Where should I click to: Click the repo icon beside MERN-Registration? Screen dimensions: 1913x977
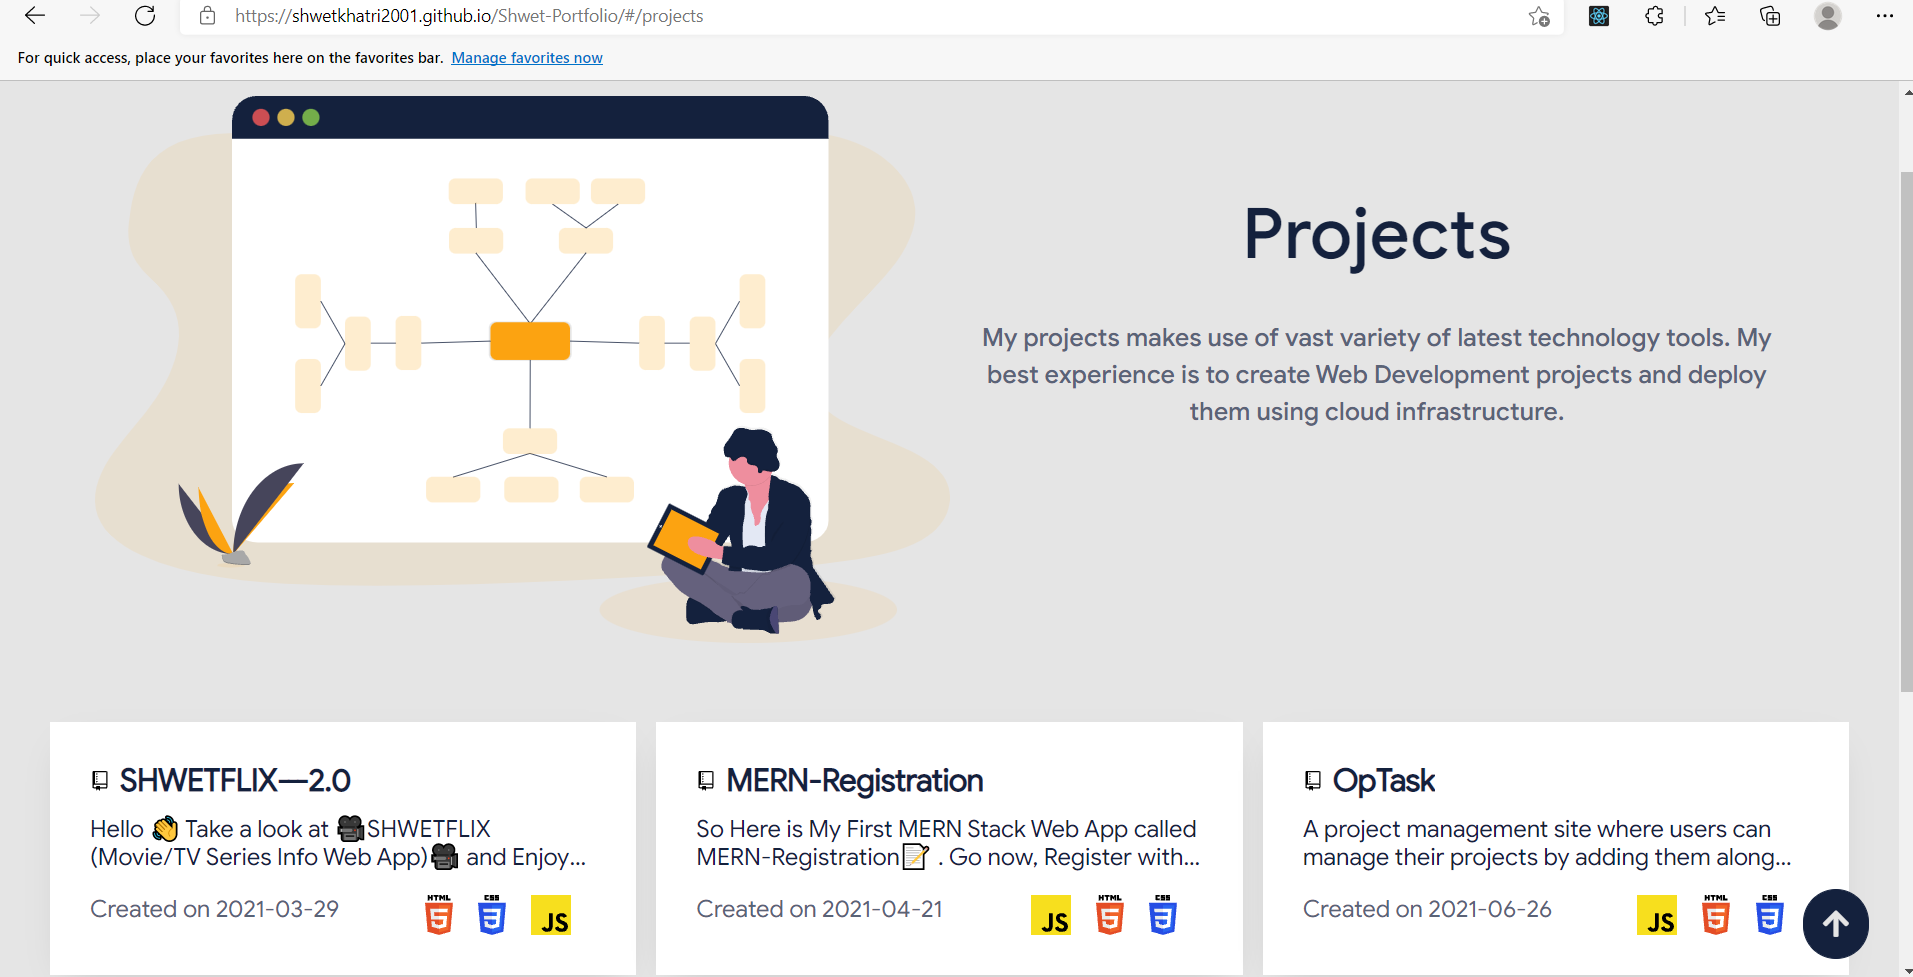coord(706,781)
